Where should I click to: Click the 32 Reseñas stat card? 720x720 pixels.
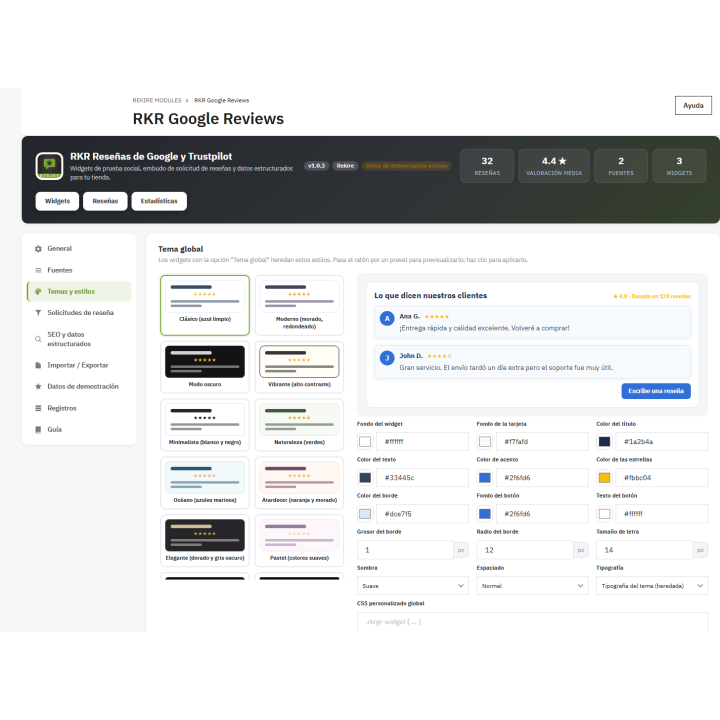click(487, 166)
